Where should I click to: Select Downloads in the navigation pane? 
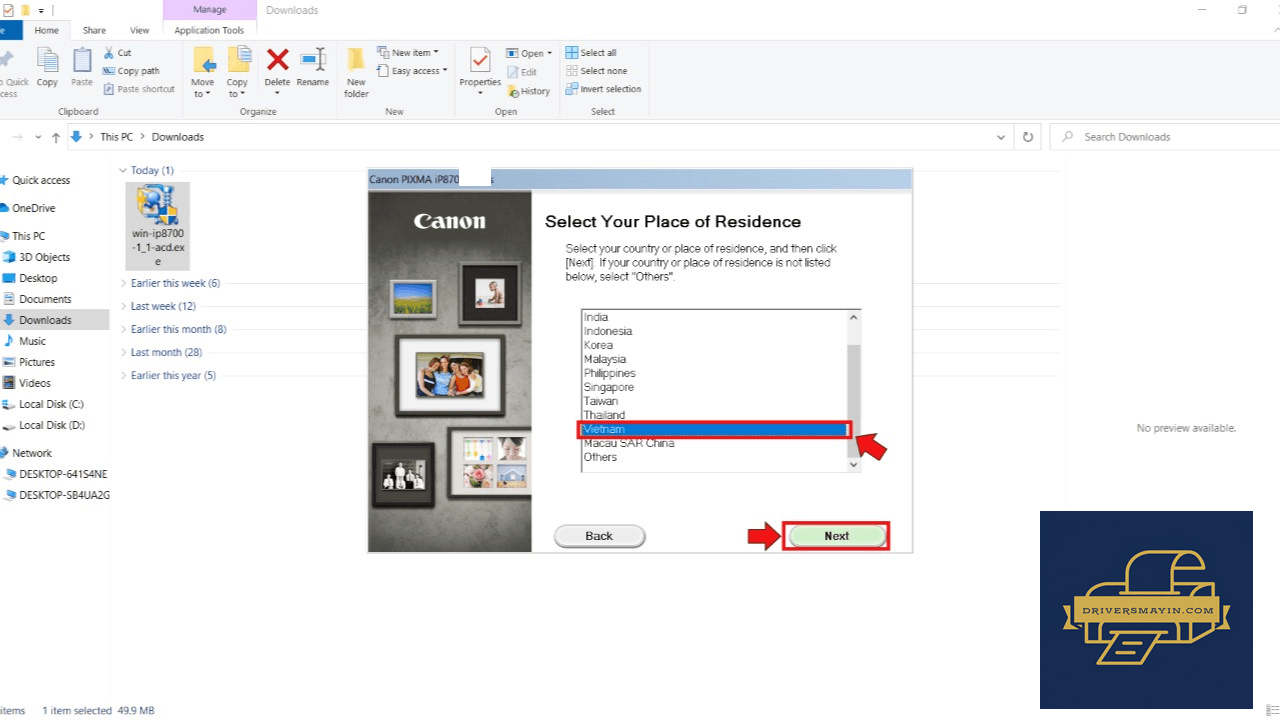[55, 320]
